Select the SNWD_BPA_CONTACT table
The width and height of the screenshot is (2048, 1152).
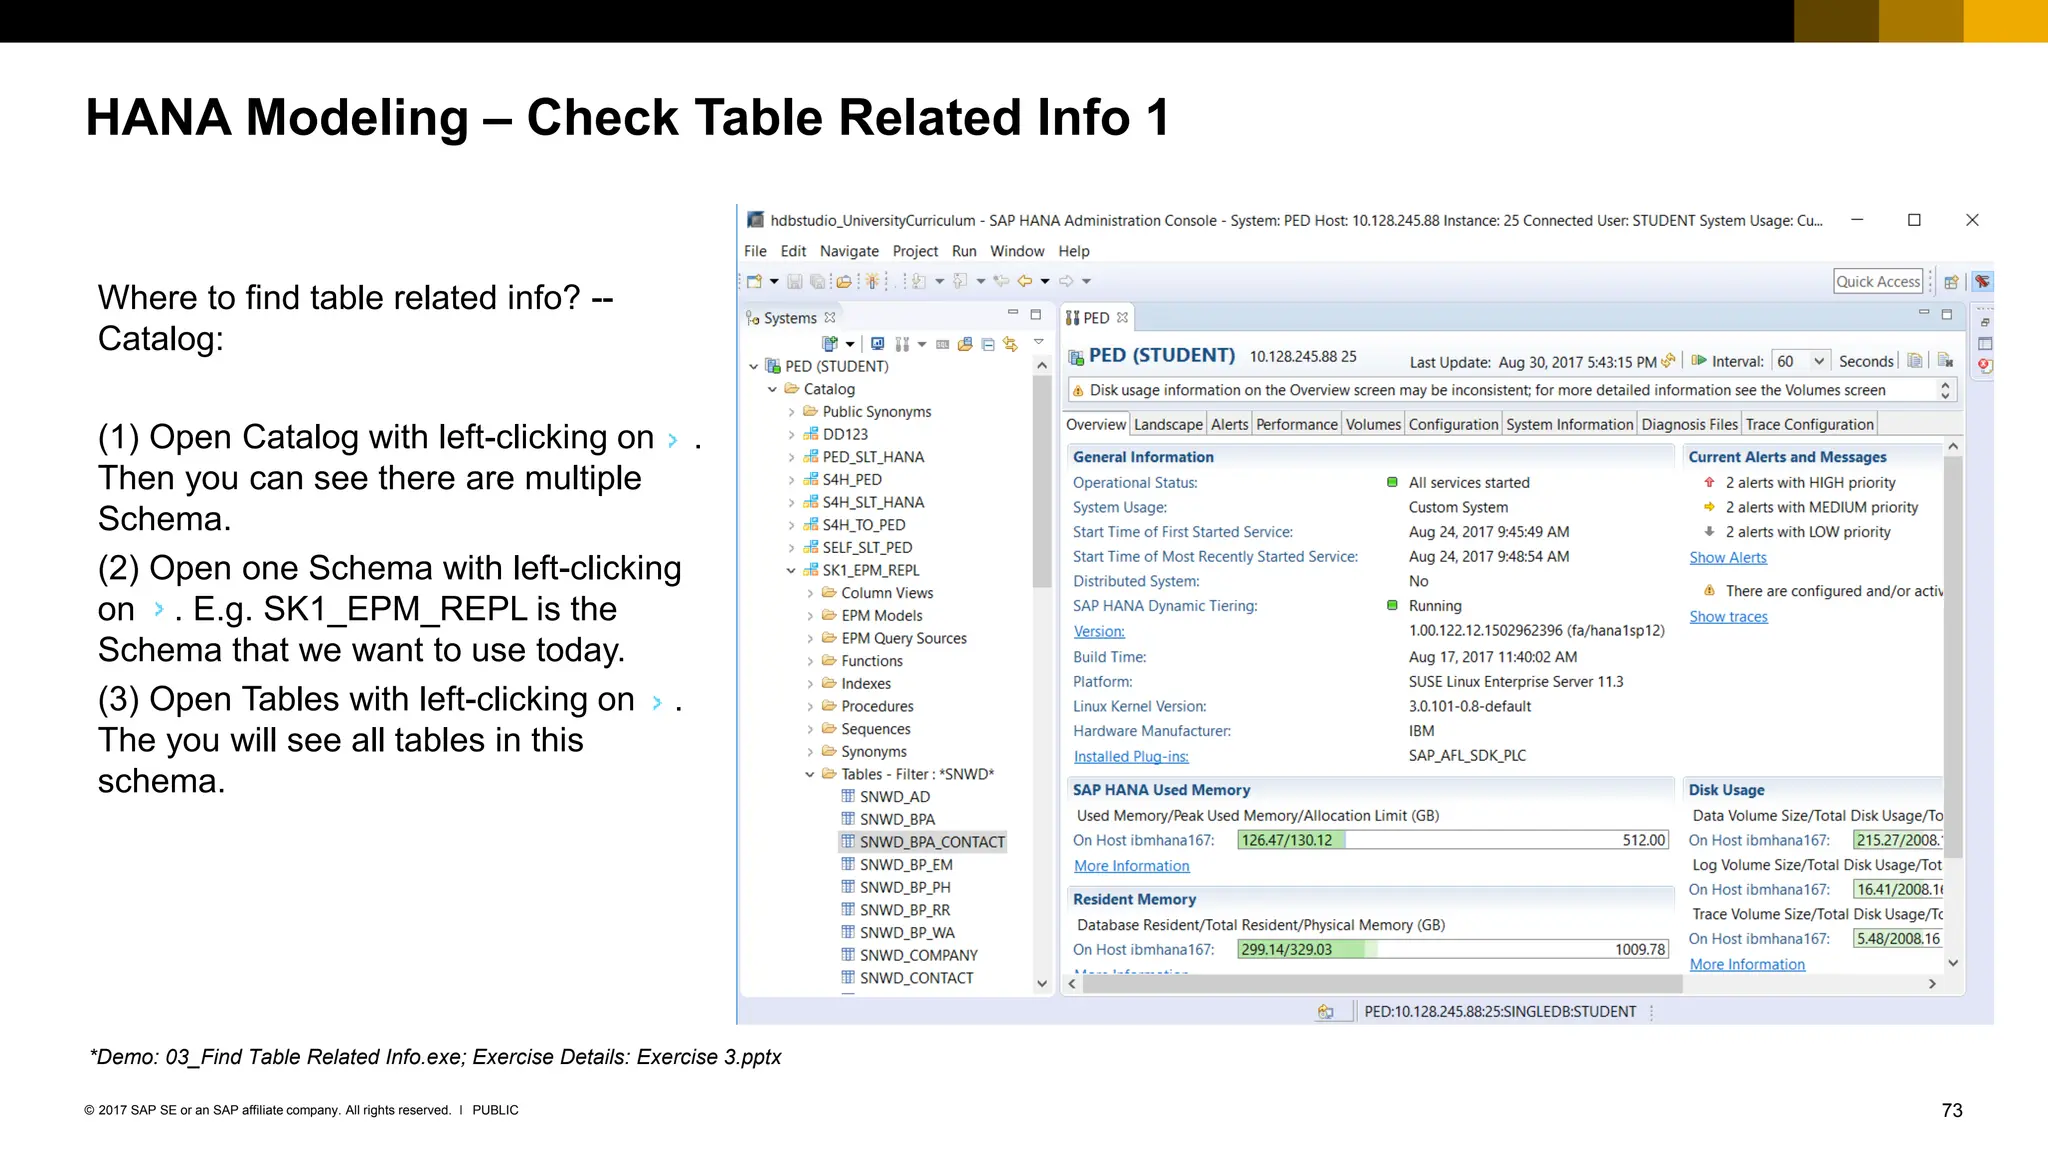[922, 842]
